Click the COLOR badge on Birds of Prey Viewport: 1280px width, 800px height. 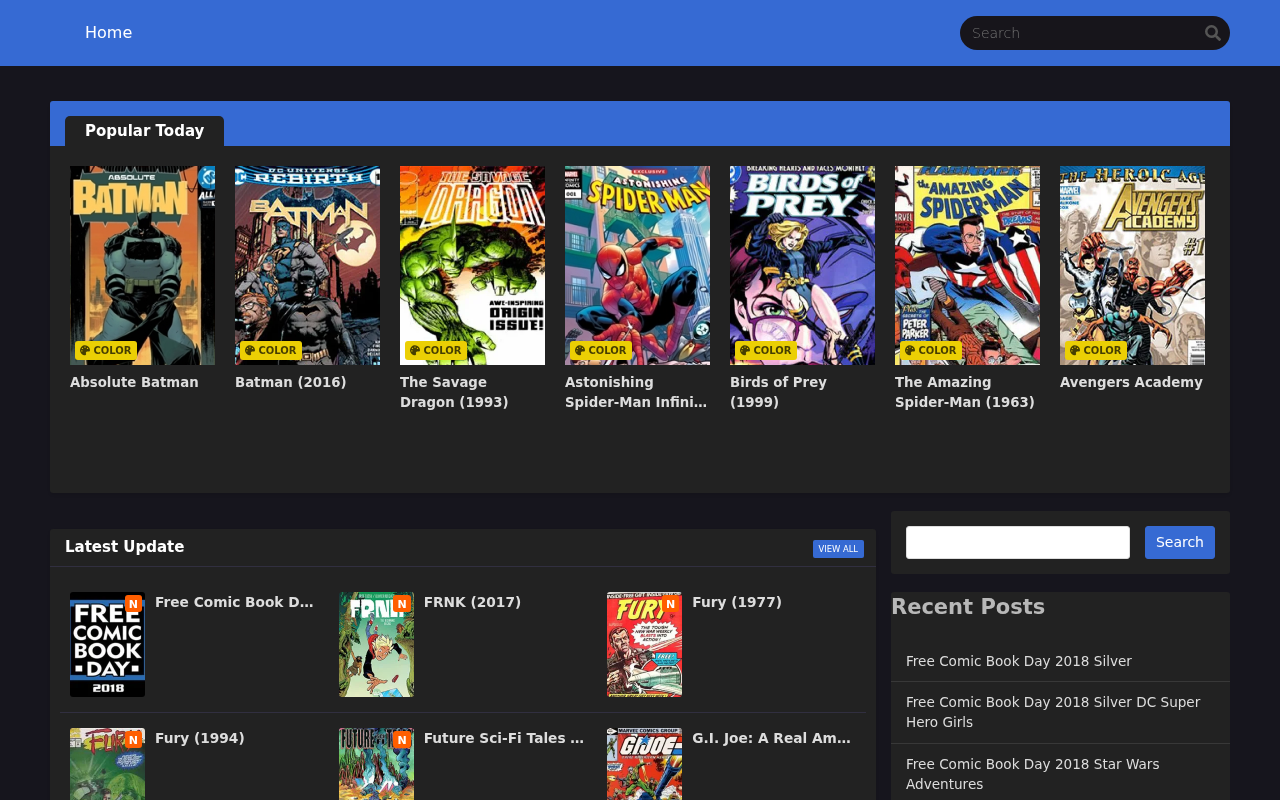pyautogui.click(x=766, y=350)
